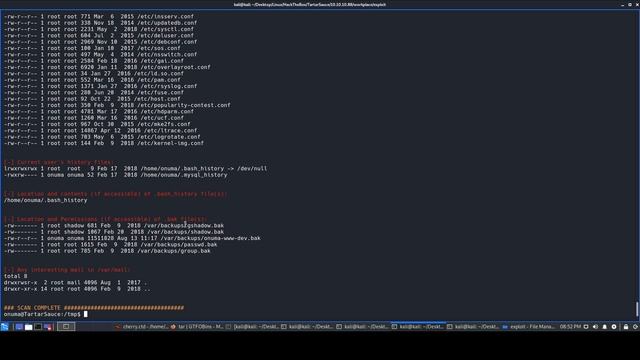Viewport: 640px width, 360px height.
Task: Click the red current user's history files heading
Action: 59,162
